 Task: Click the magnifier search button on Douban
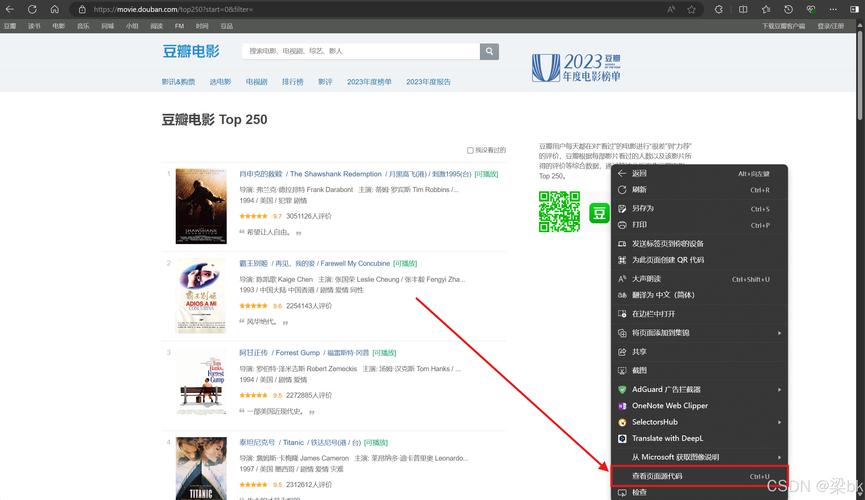(489, 51)
